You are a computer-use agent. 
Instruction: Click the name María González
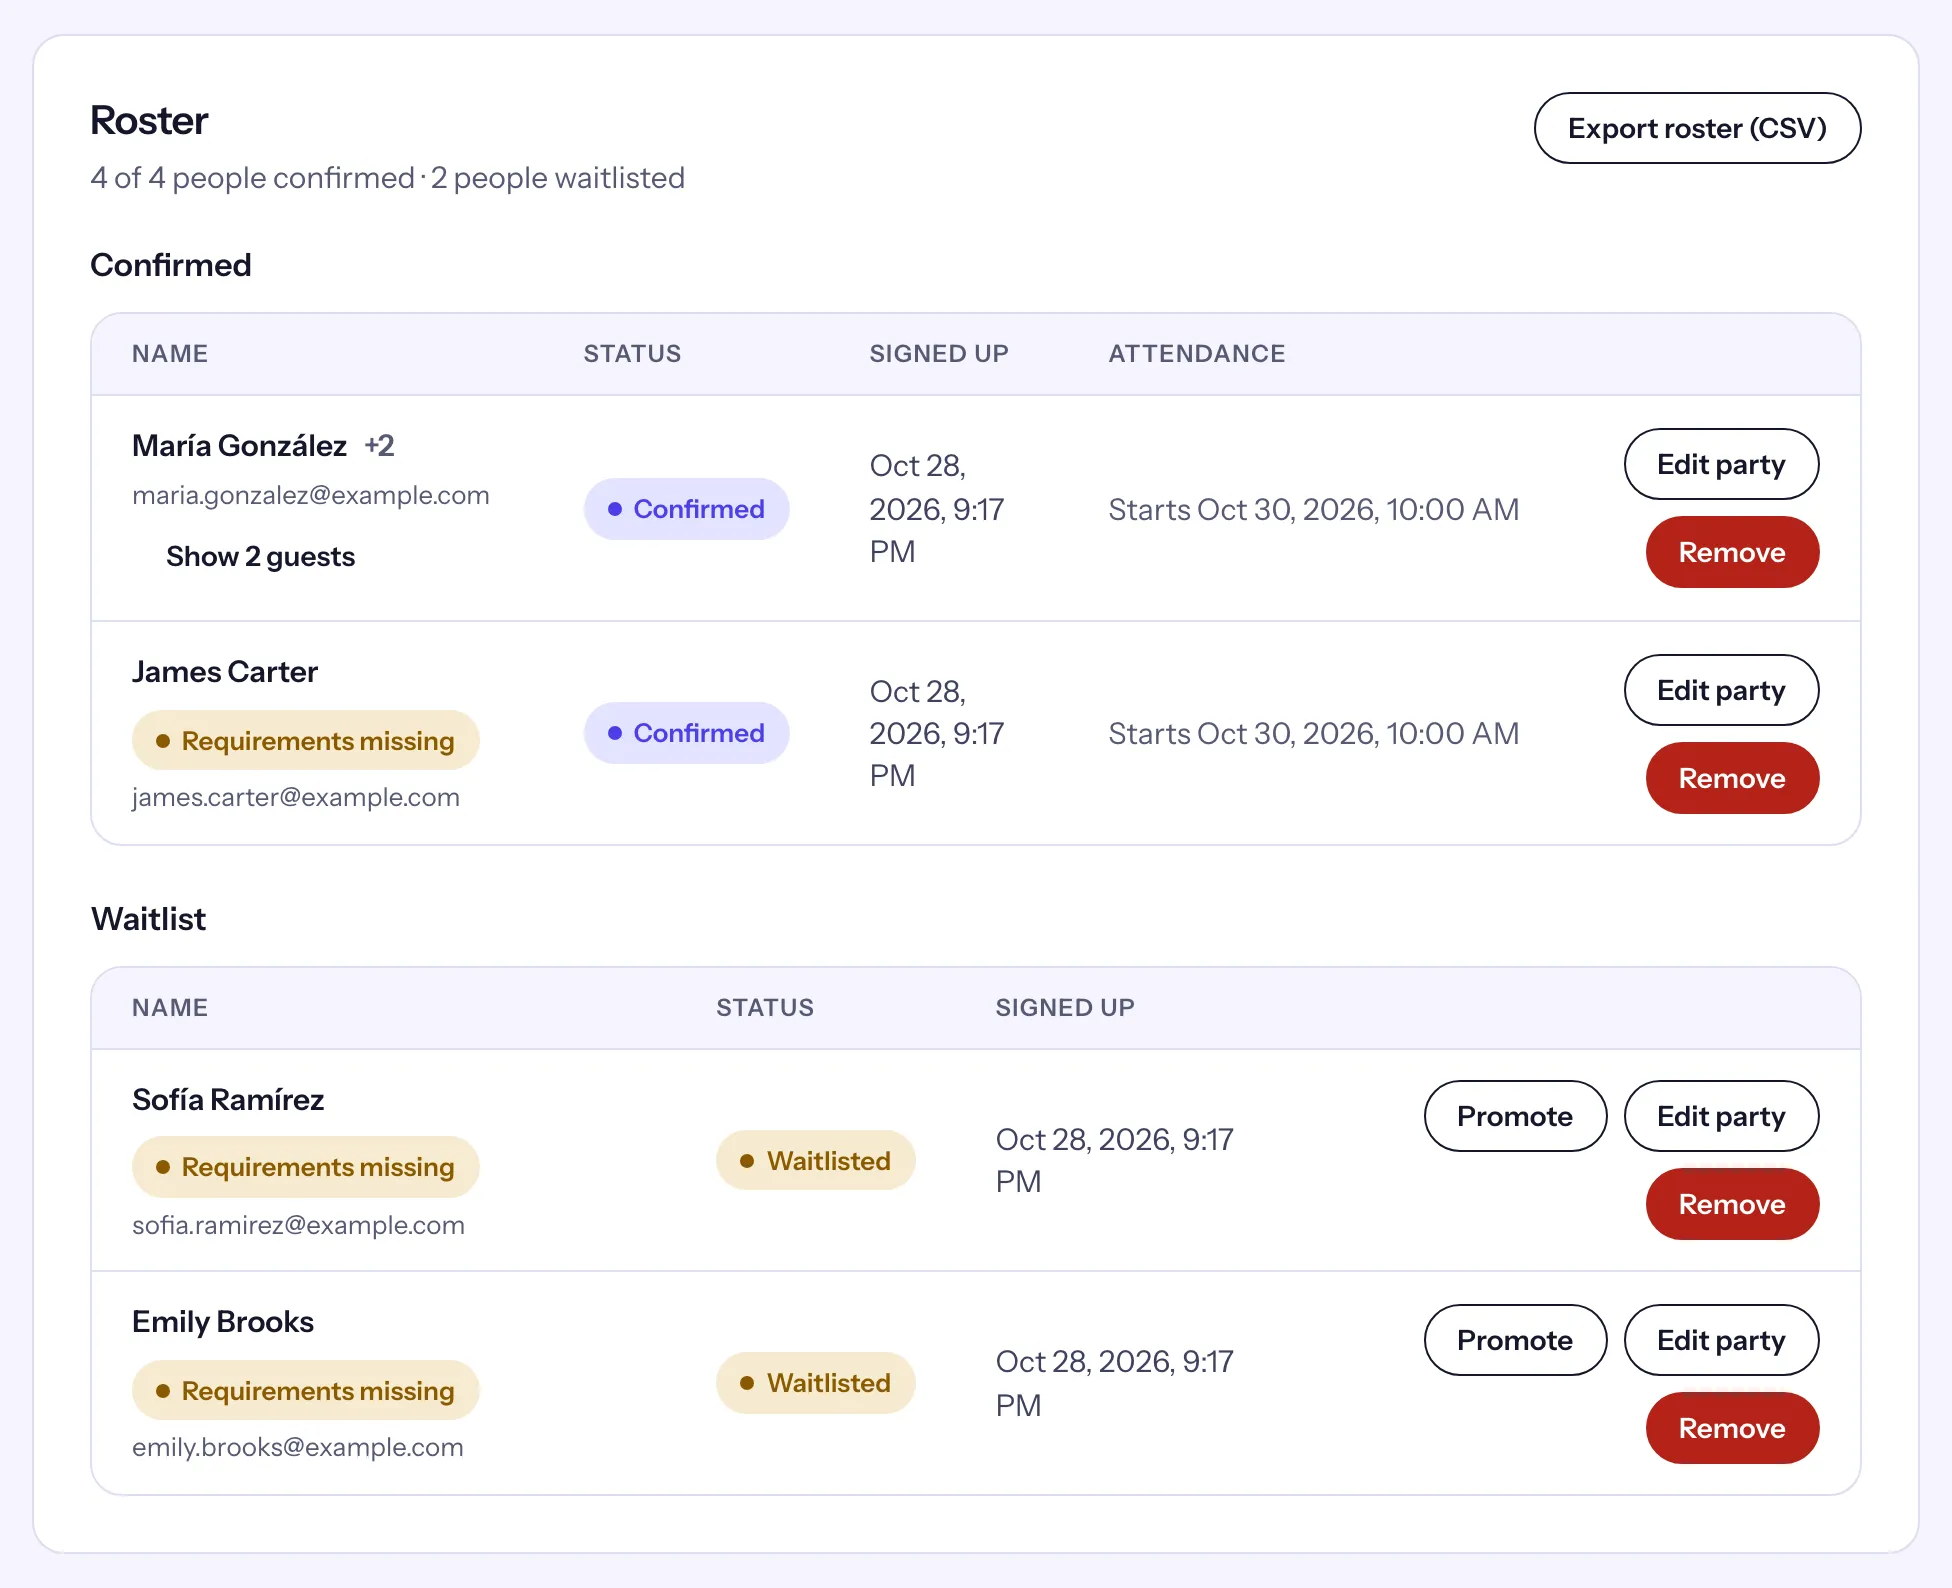(x=240, y=445)
